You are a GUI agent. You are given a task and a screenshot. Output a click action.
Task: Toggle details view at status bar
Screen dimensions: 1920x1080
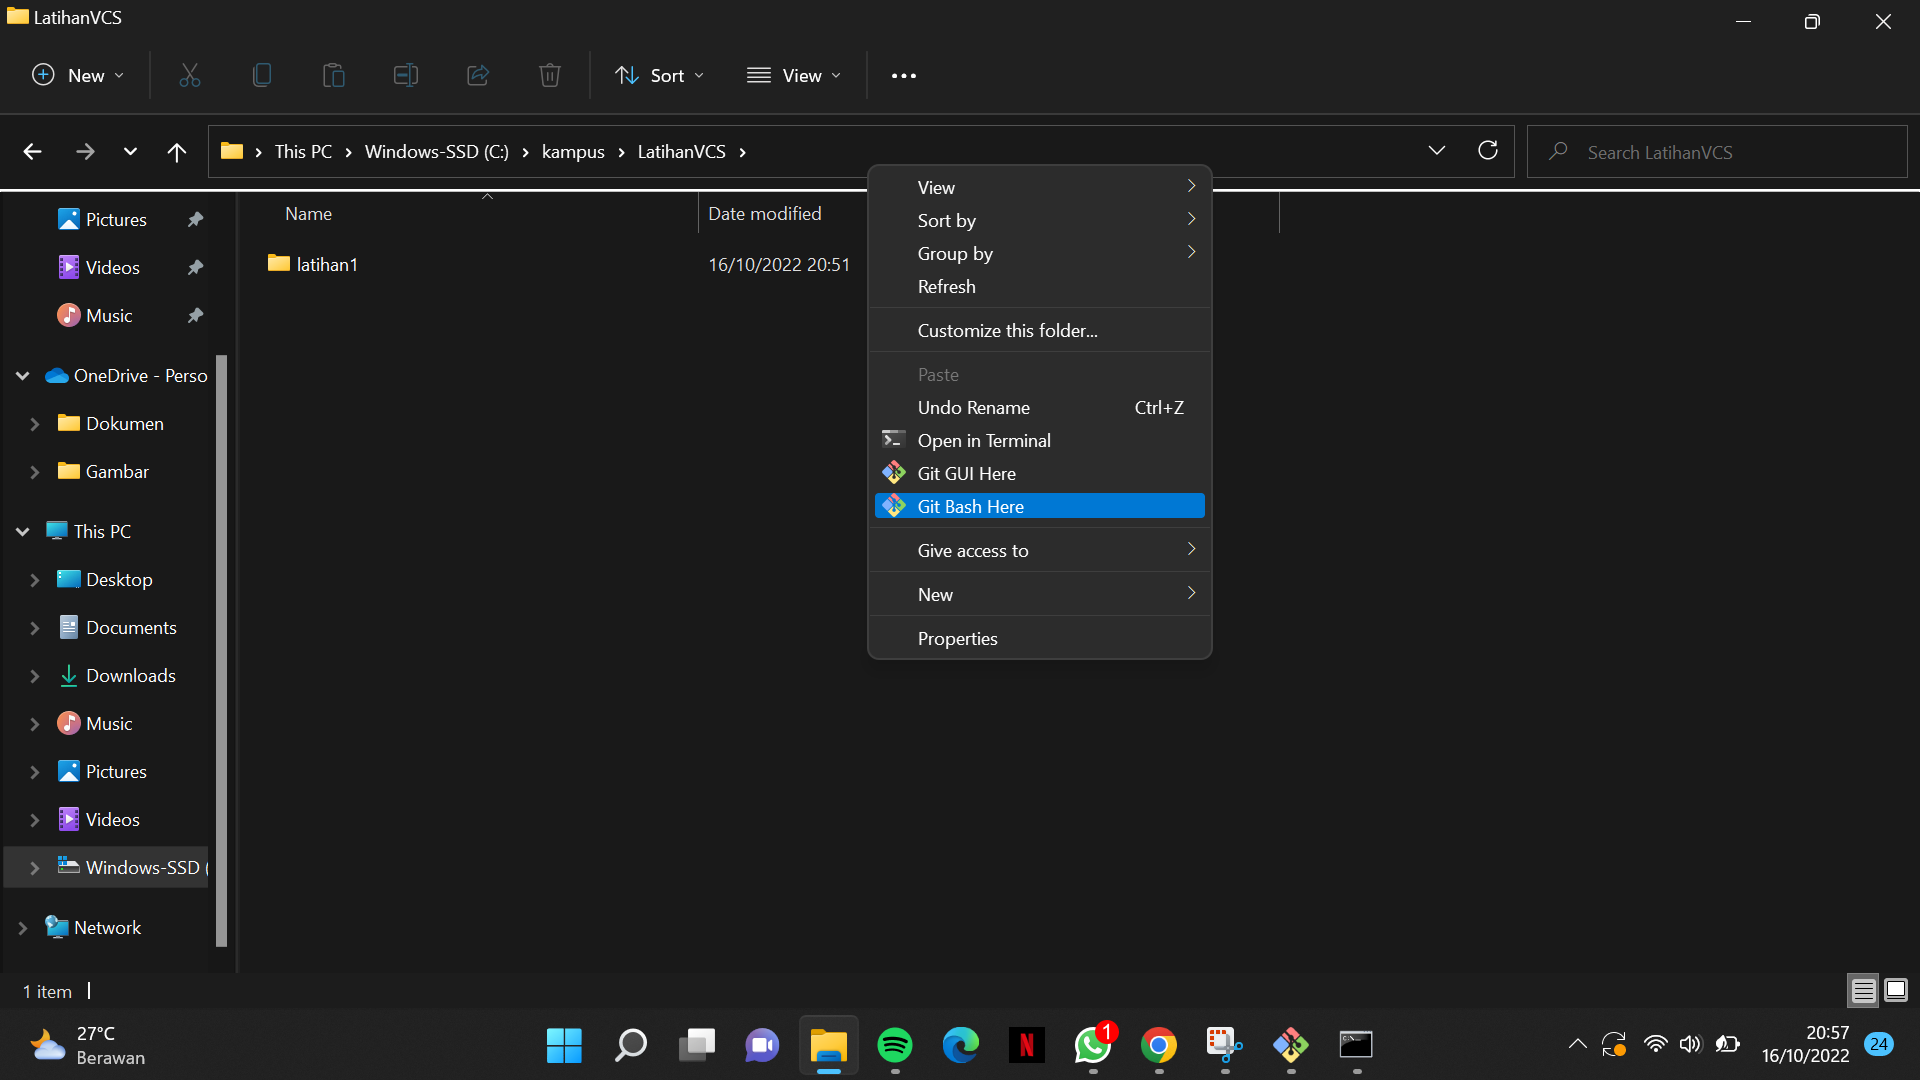[x=1862, y=990]
